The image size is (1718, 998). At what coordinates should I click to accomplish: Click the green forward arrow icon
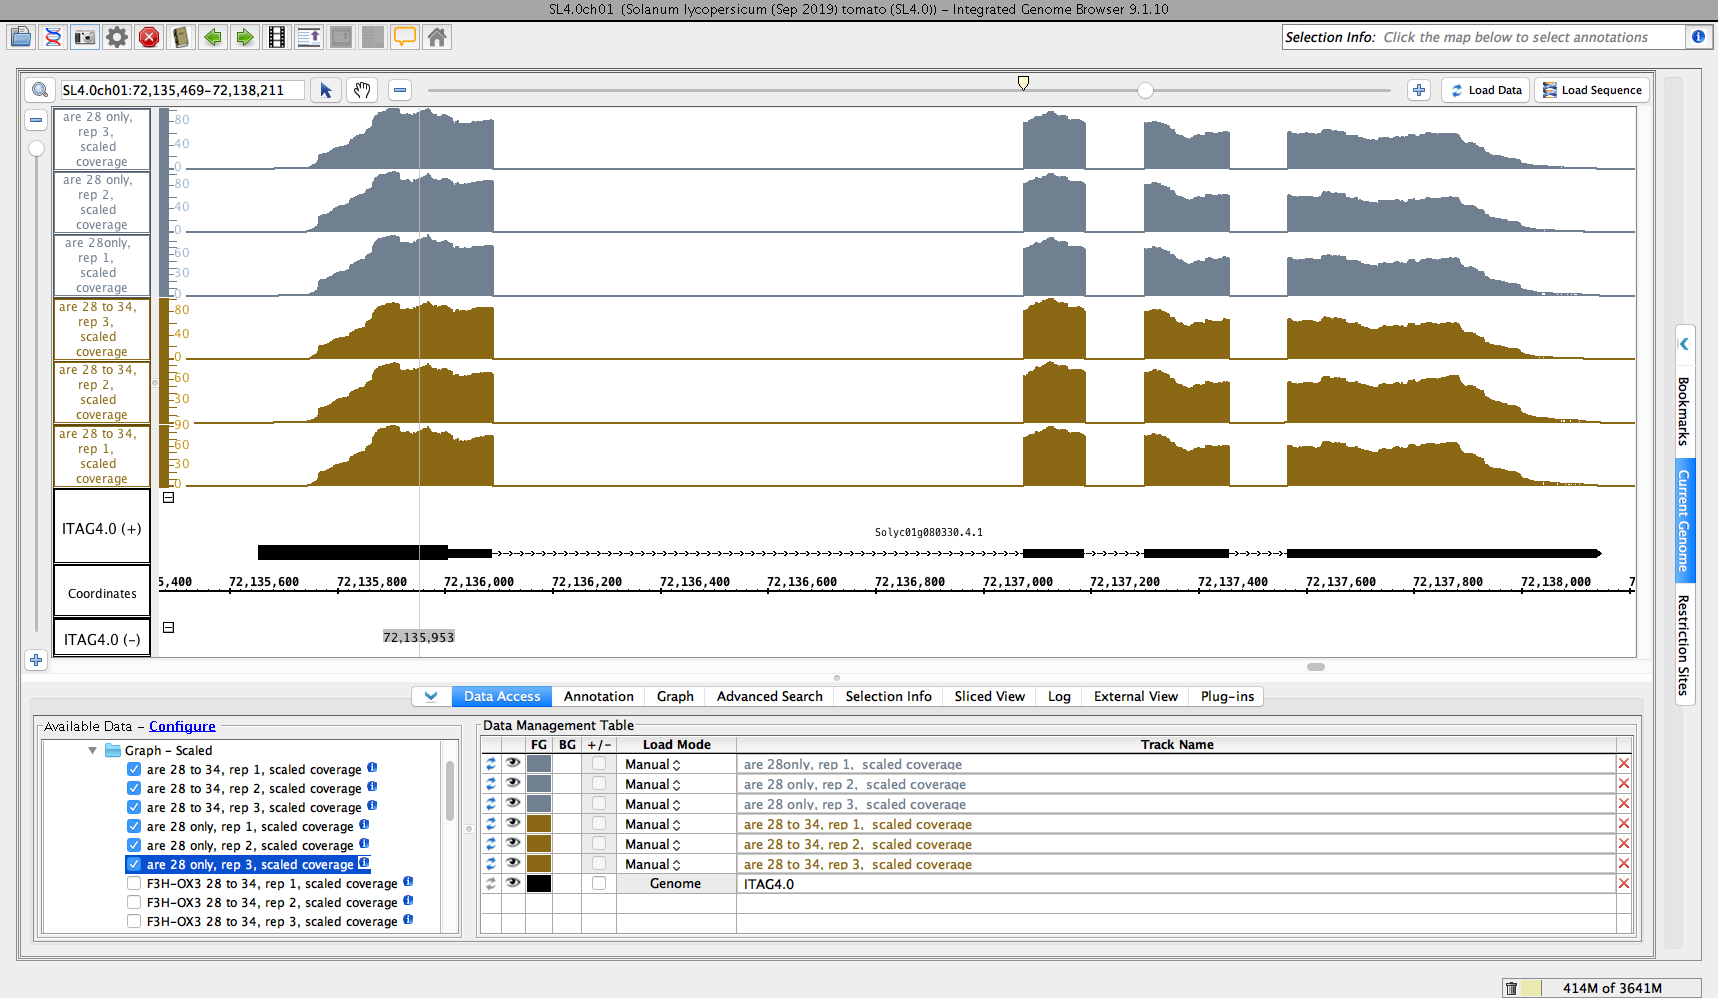tap(245, 38)
